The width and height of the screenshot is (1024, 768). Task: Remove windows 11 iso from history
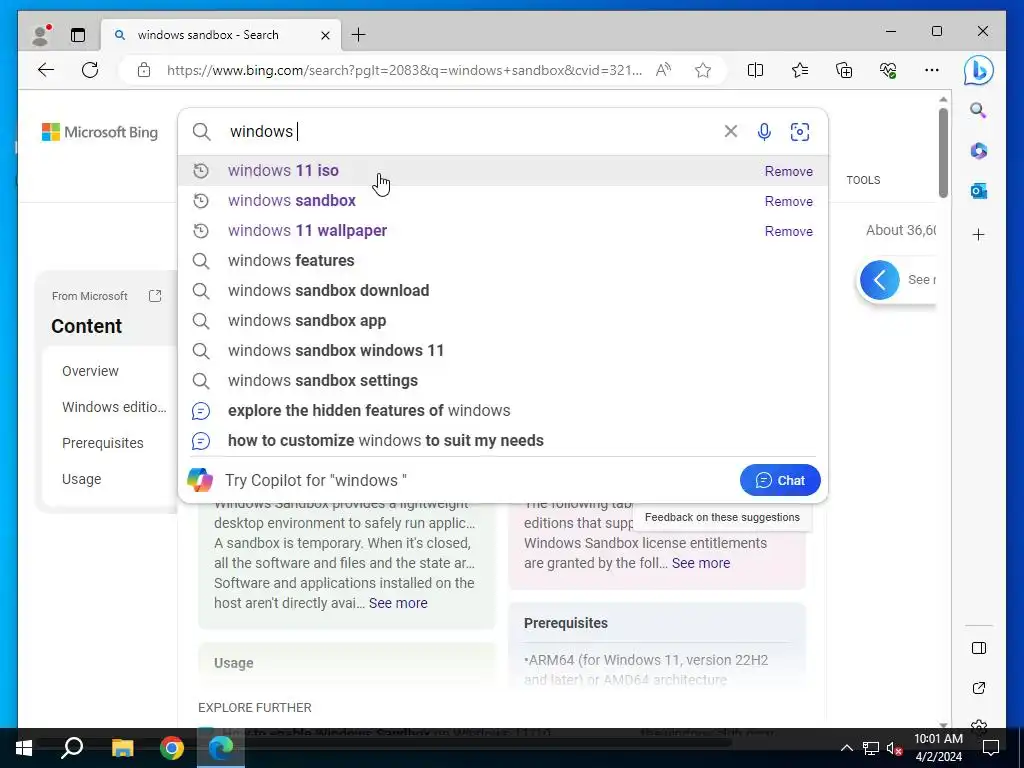789,171
